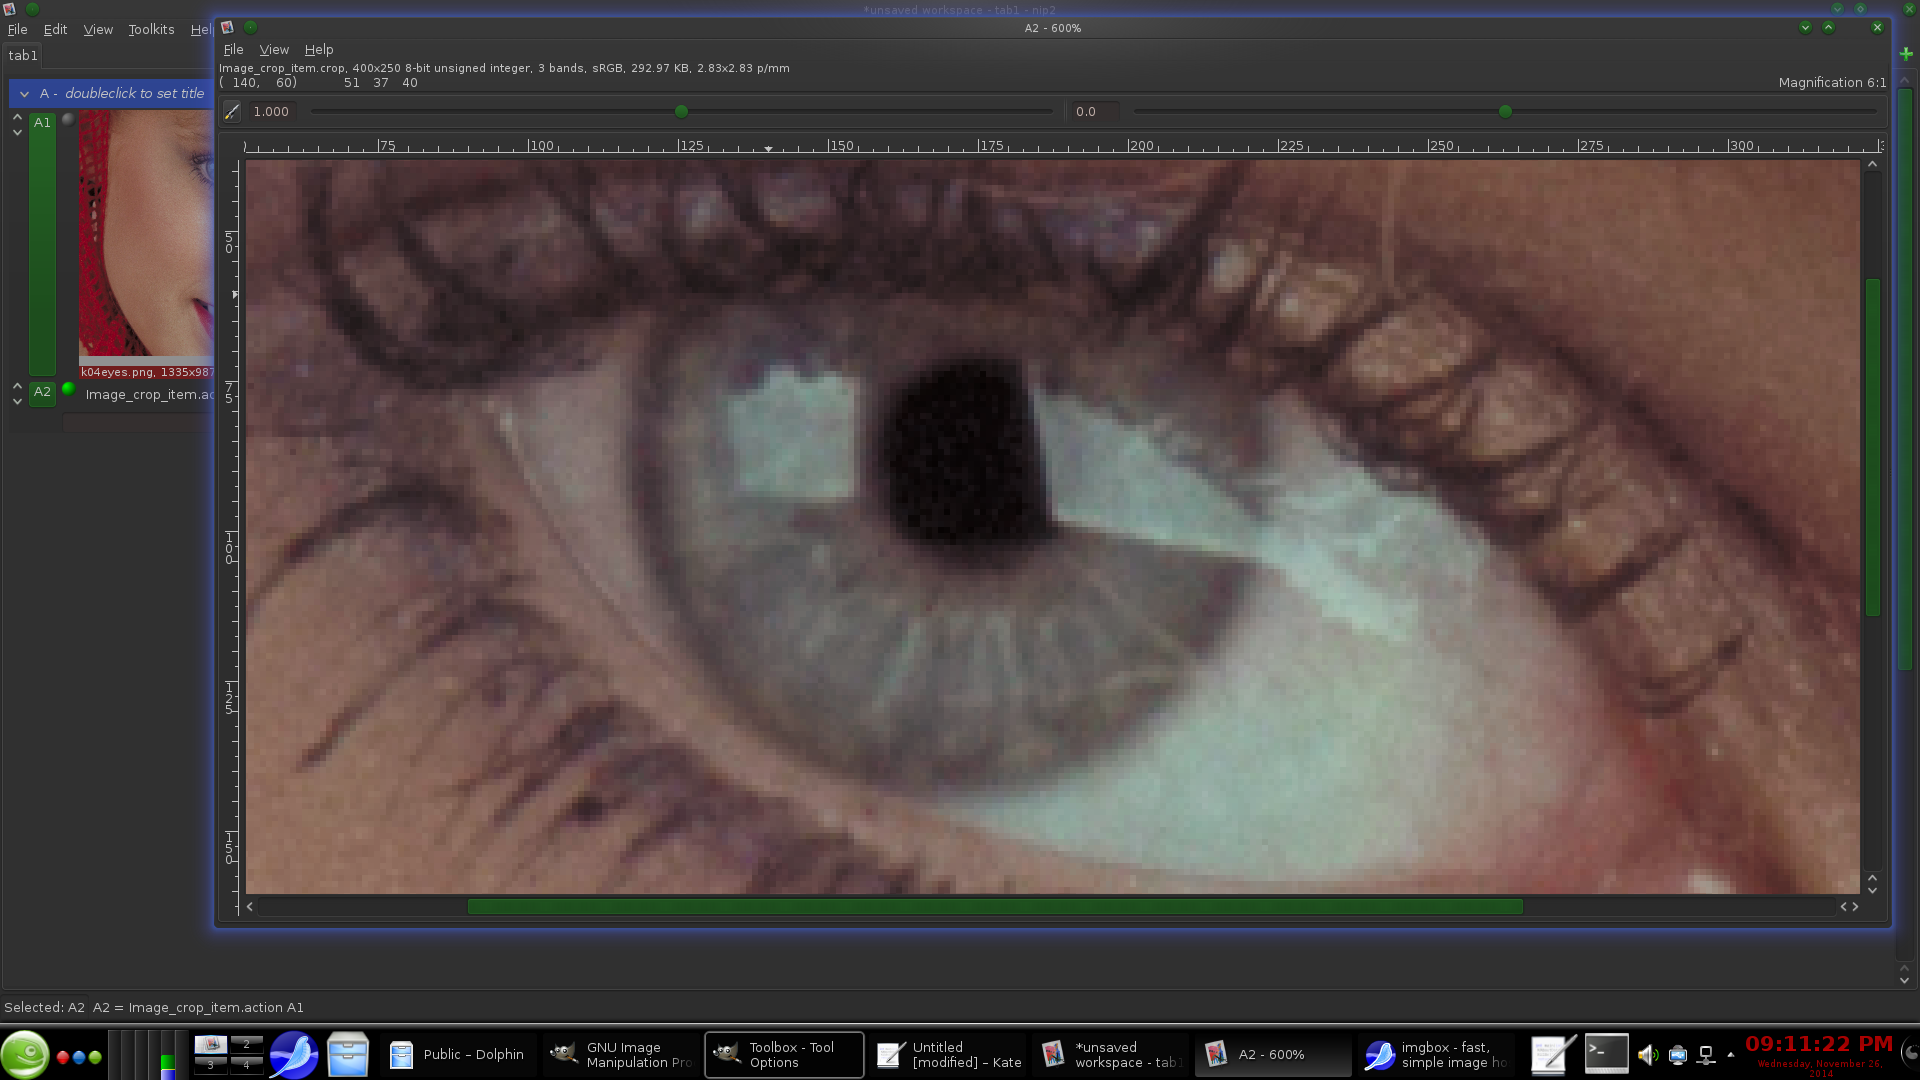Click the A2 row button
Viewport: 1920px width, 1080px height.
[42, 392]
